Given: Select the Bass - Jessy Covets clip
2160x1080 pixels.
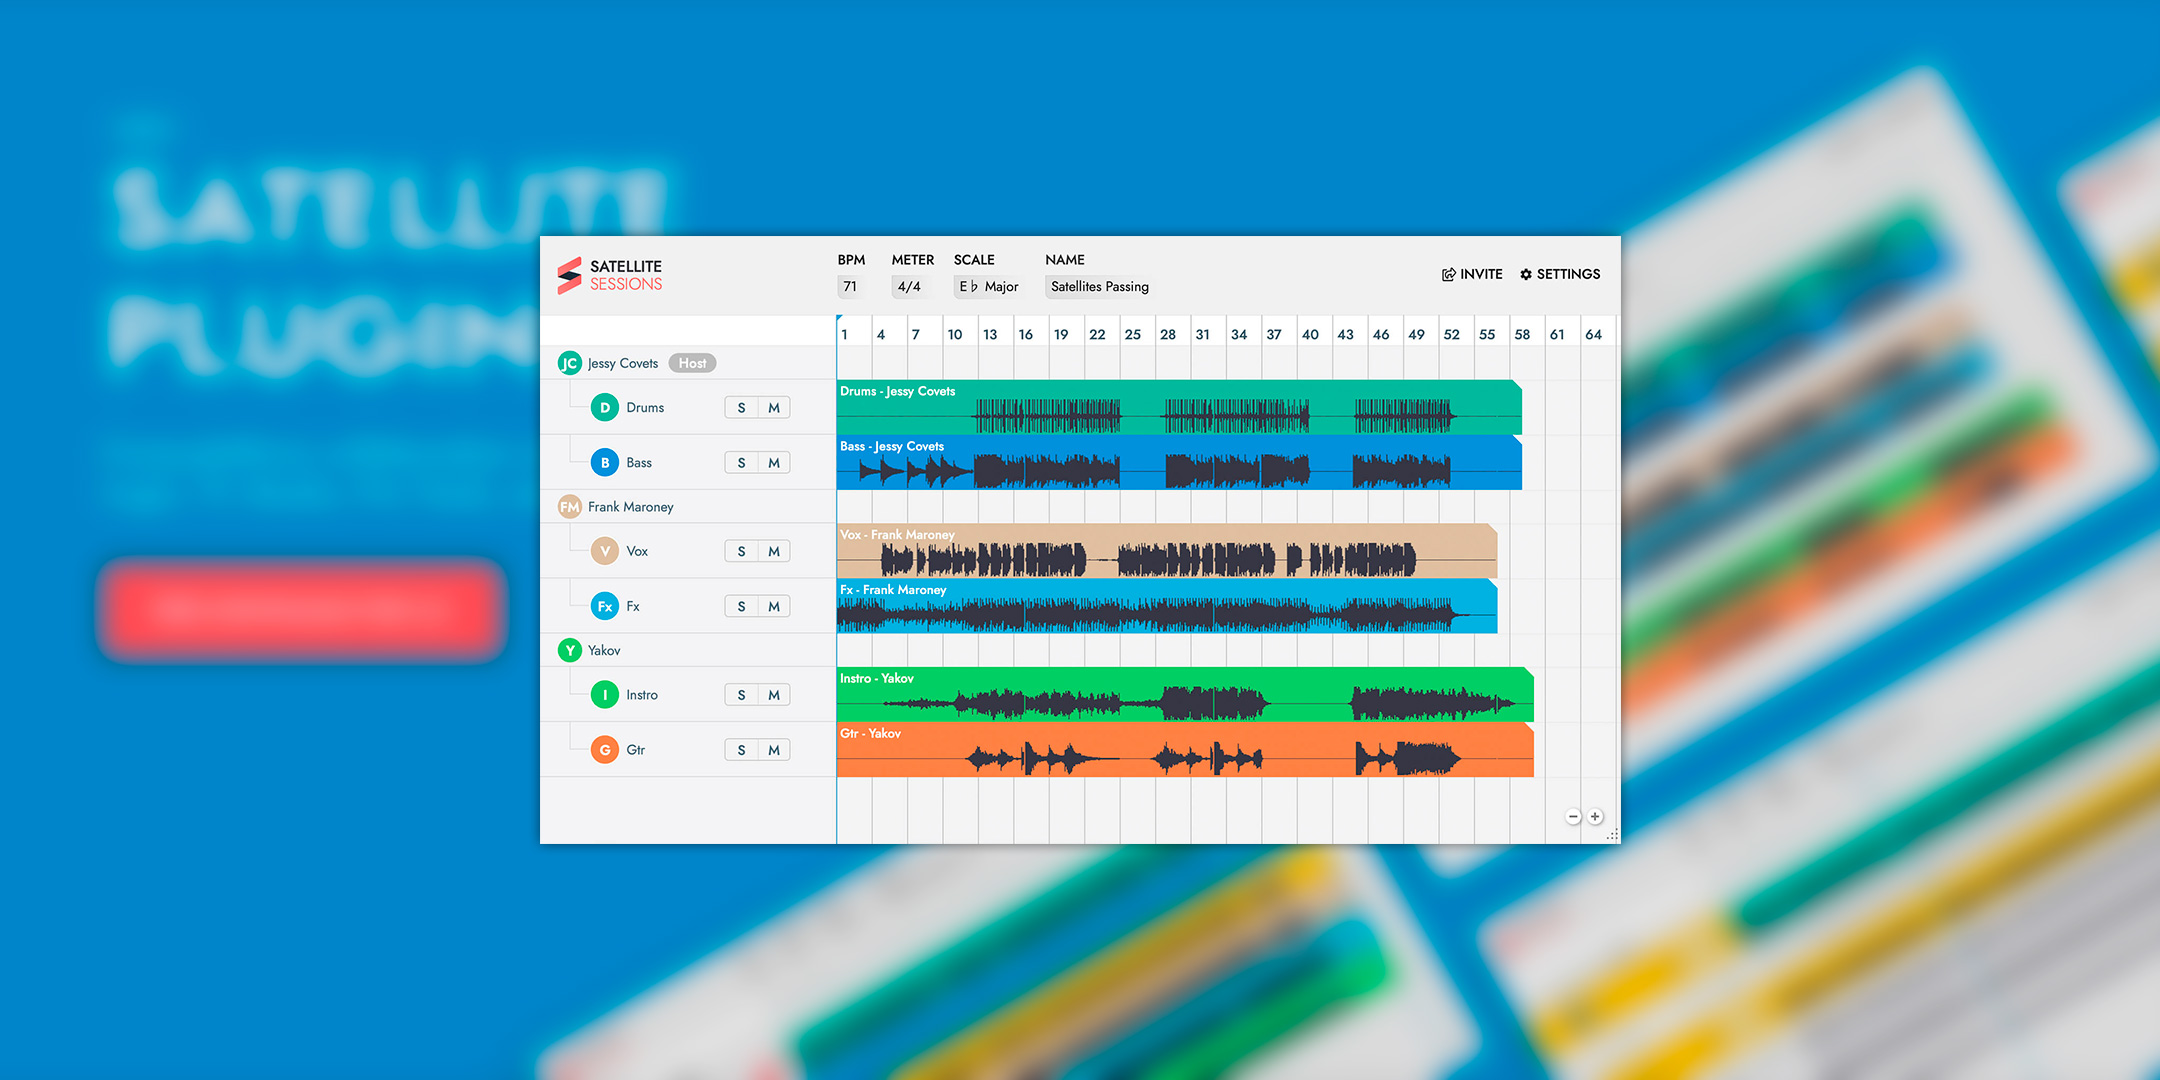Looking at the screenshot, I should [x=1179, y=462].
